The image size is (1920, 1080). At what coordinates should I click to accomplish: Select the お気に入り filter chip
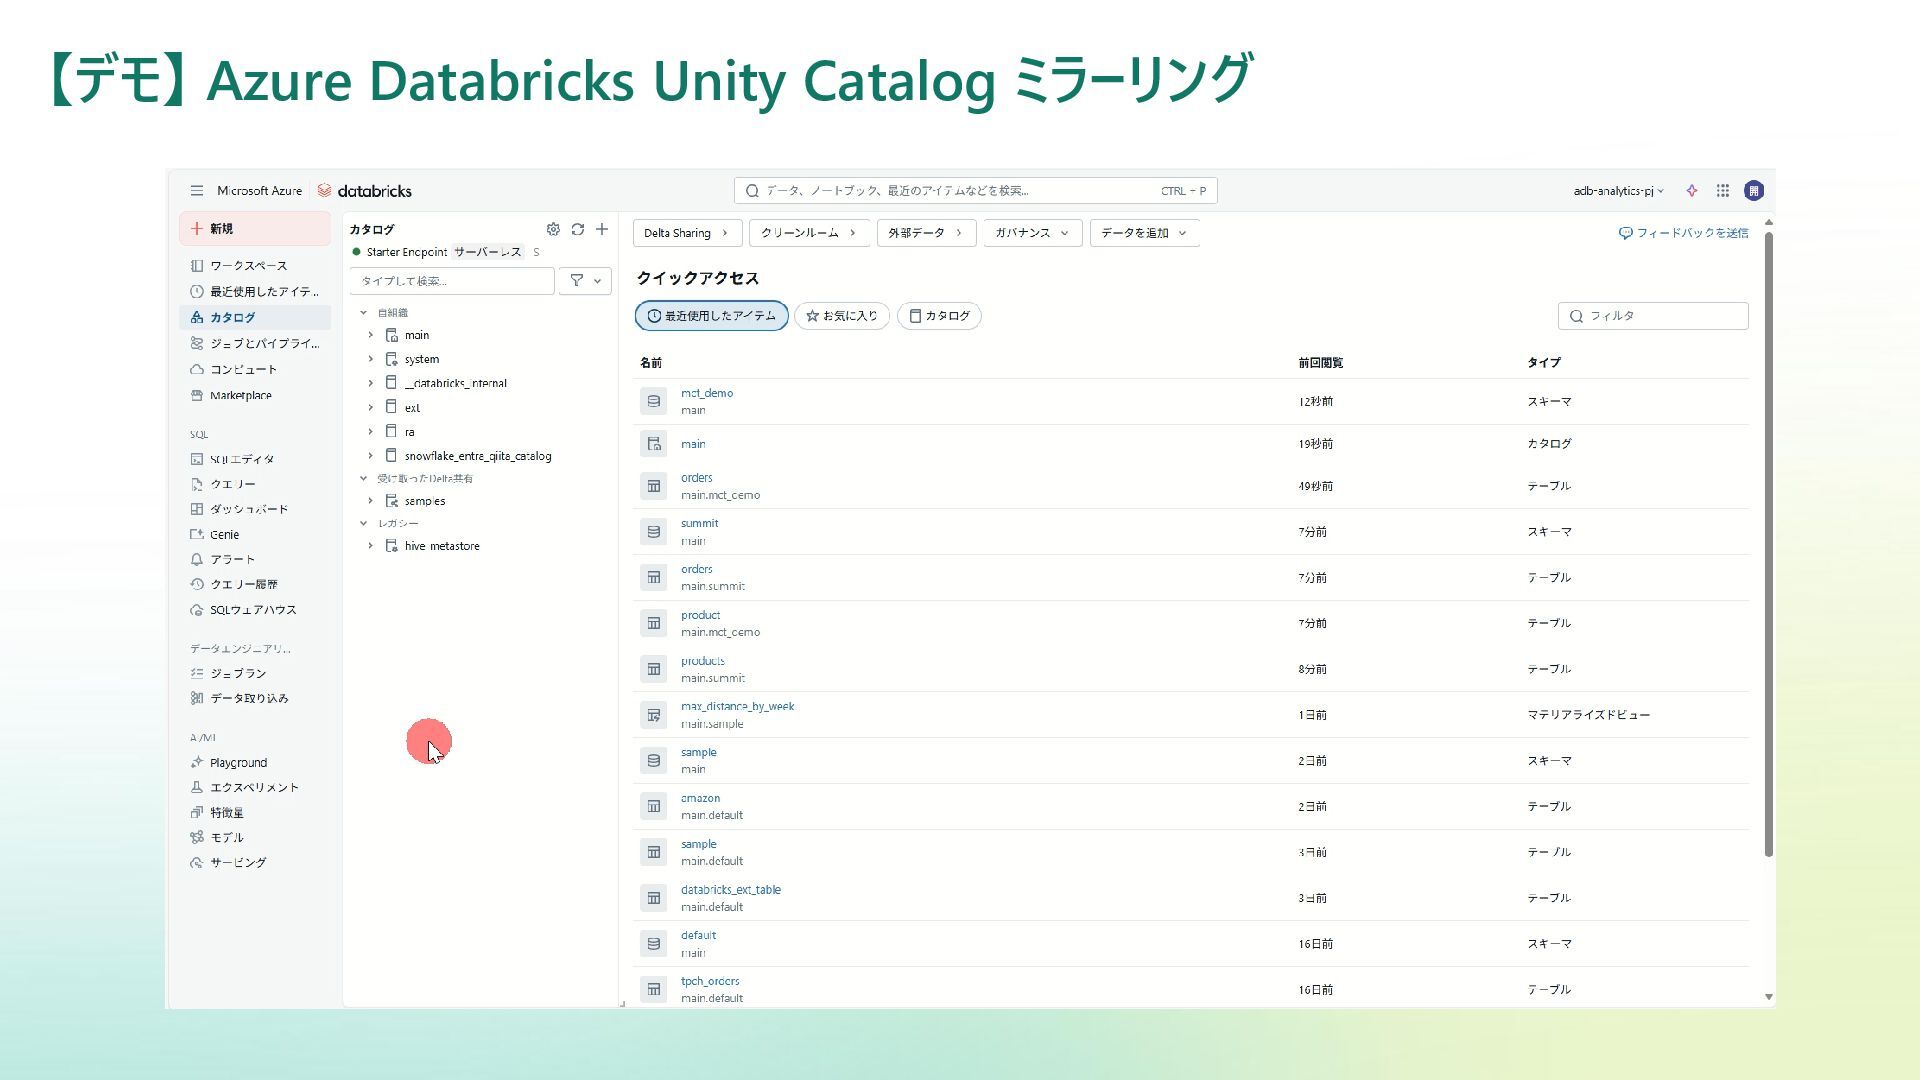coord(842,316)
